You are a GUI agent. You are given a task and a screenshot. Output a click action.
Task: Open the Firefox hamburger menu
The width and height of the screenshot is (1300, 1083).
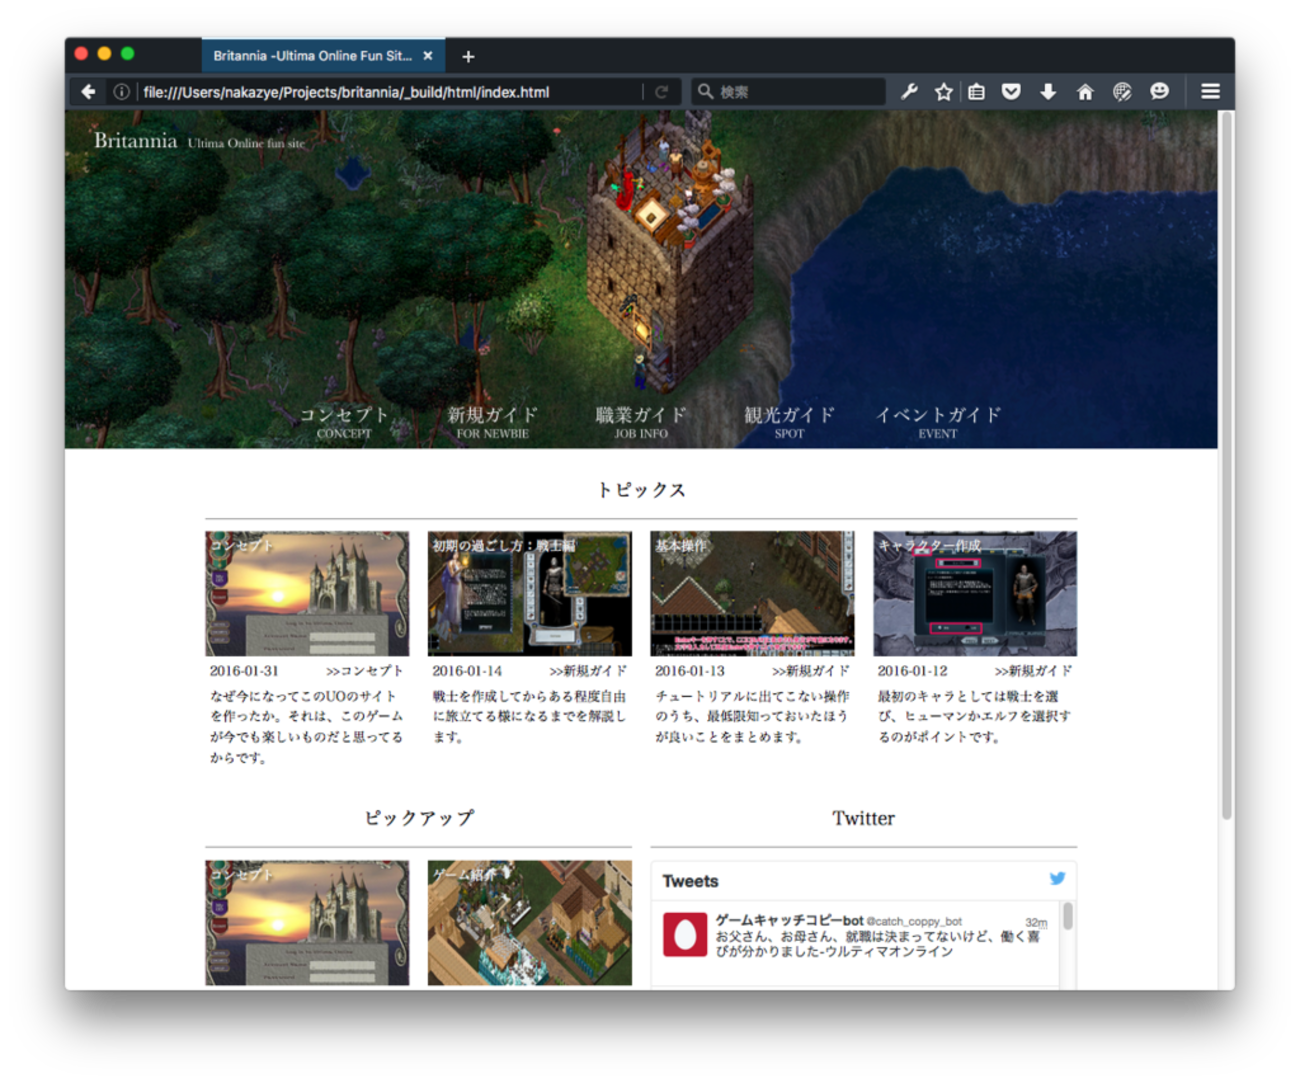(1210, 92)
